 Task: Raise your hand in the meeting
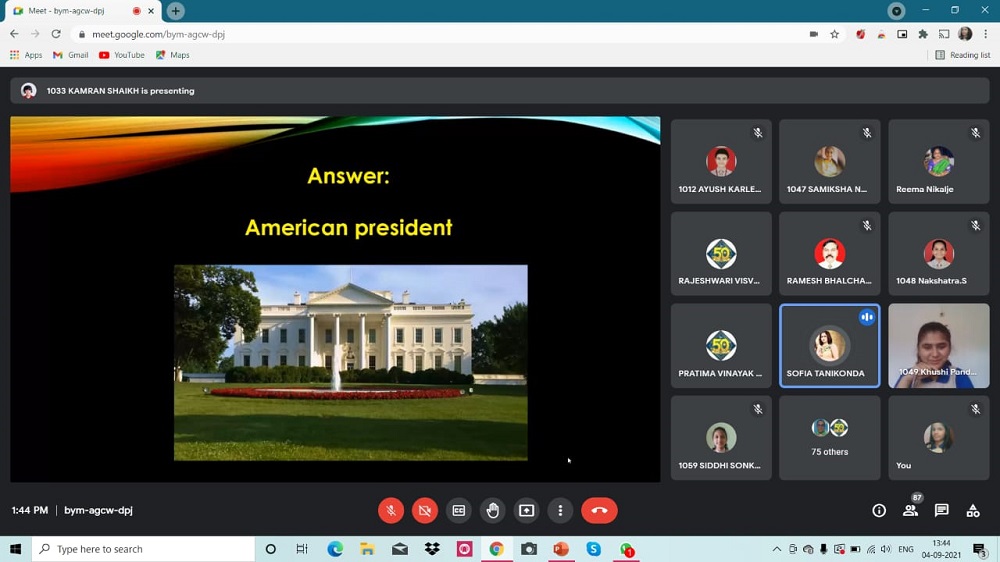pos(492,510)
